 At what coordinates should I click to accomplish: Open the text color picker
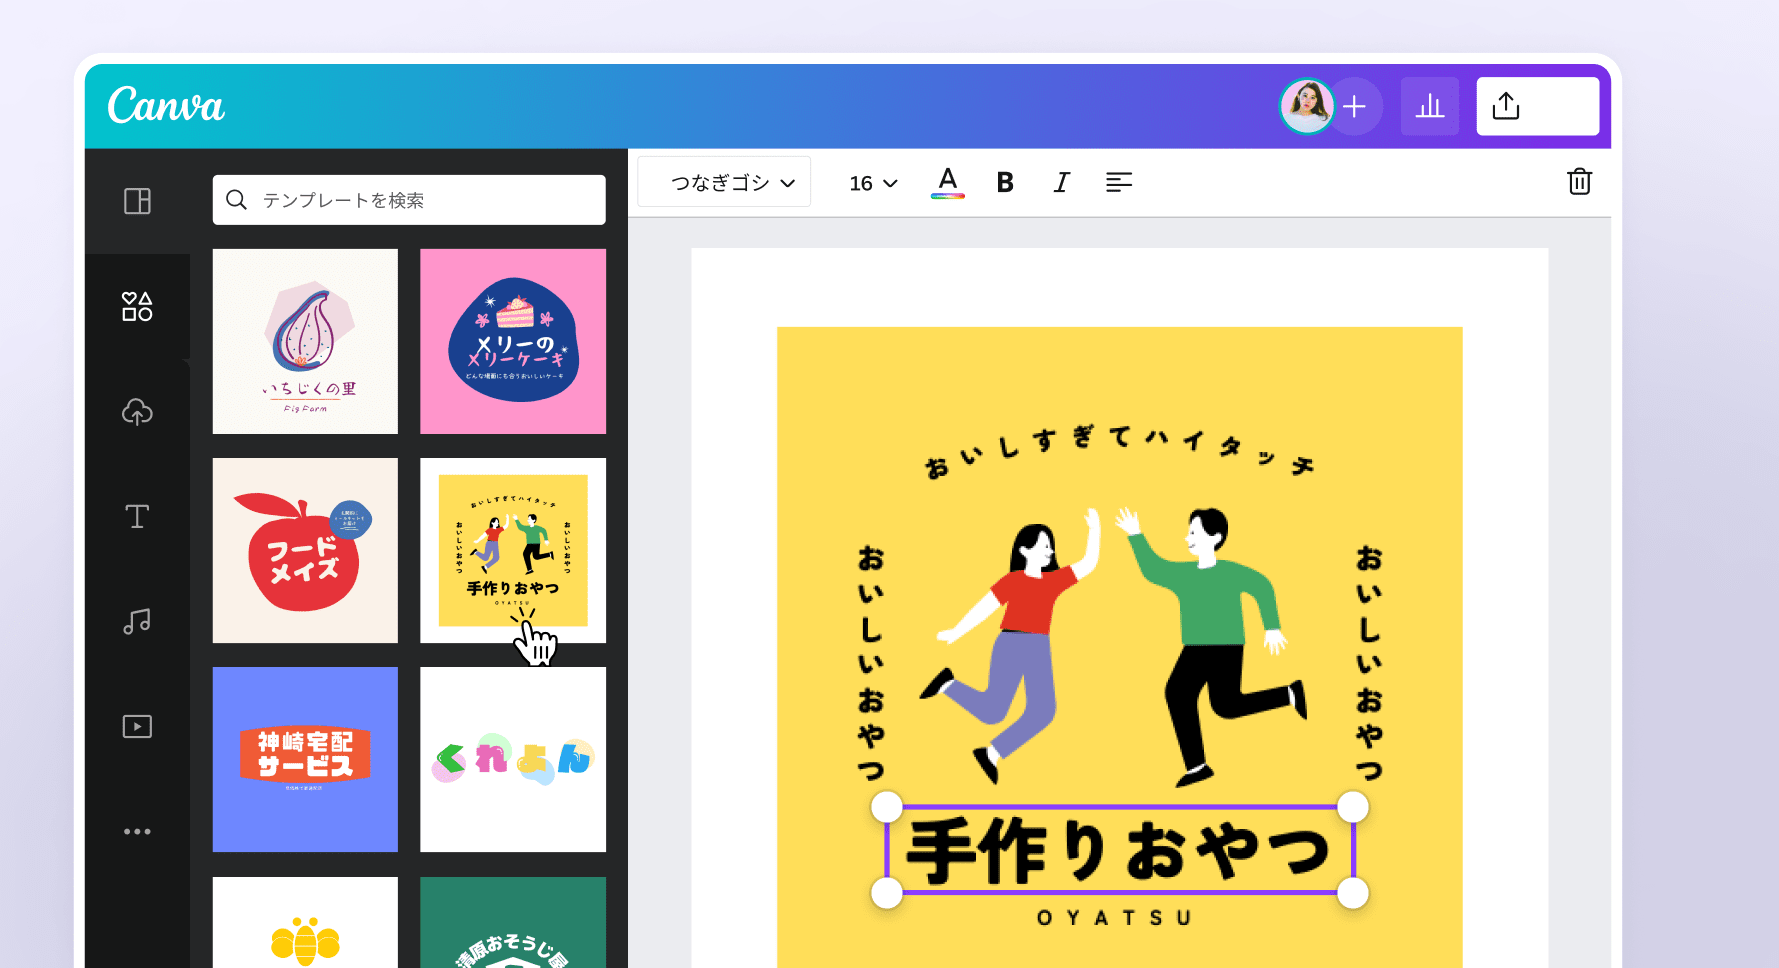947,182
